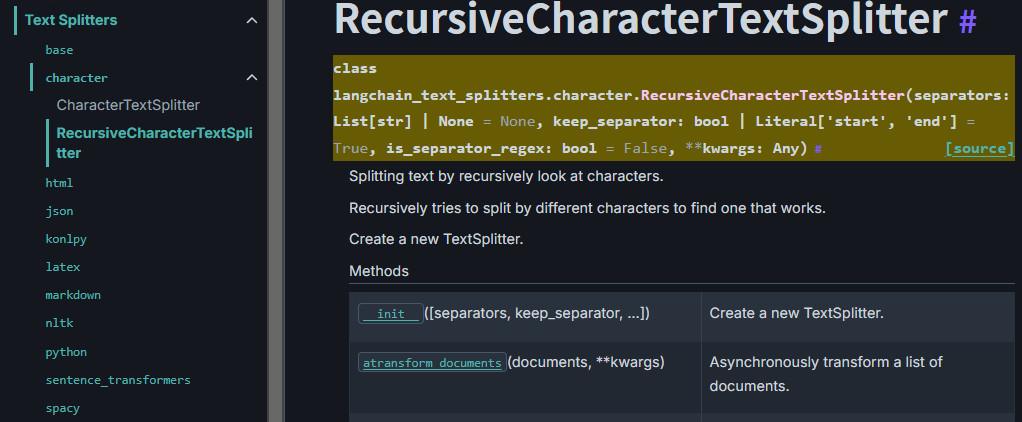Open the html module page
The image size is (1022, 422).
click(x=59, y=183)
